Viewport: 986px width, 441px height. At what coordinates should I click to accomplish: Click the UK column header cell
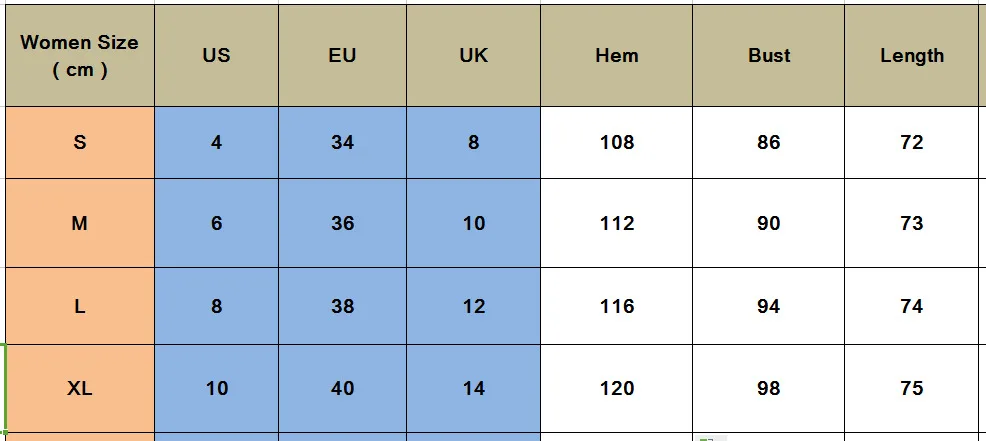click(473, 56)
